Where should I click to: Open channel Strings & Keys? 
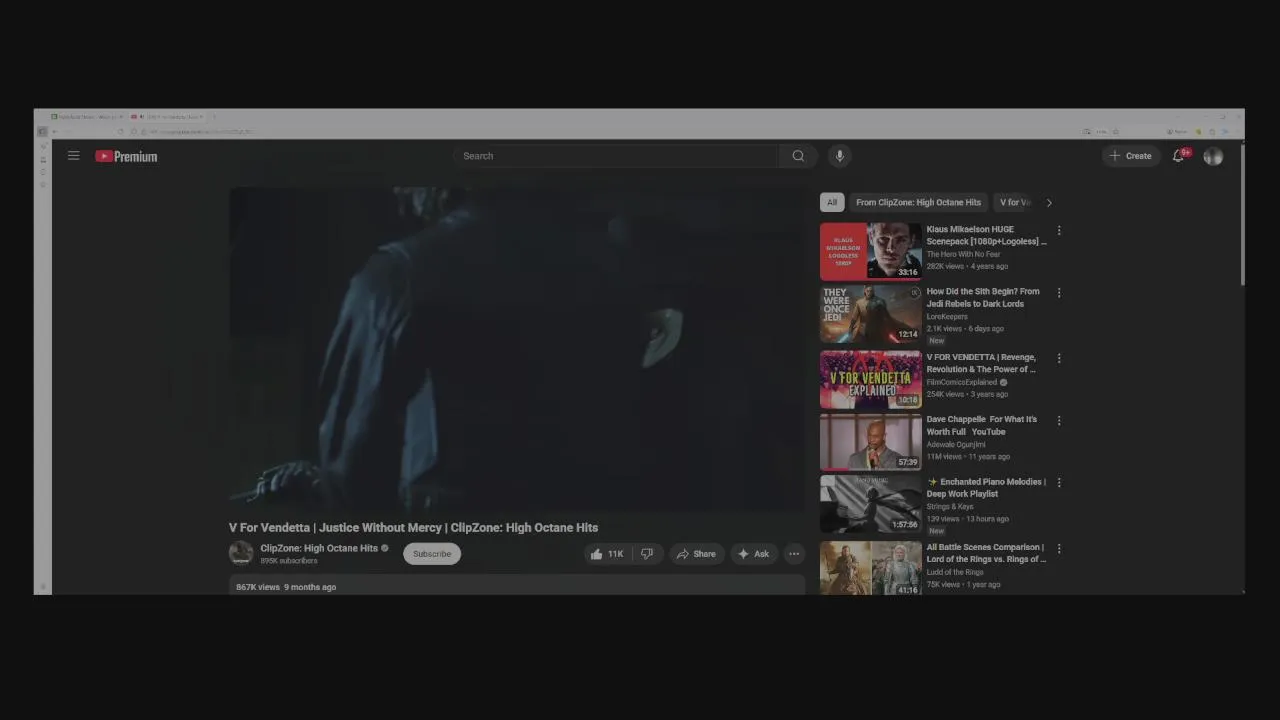click(x=950, y=506)
